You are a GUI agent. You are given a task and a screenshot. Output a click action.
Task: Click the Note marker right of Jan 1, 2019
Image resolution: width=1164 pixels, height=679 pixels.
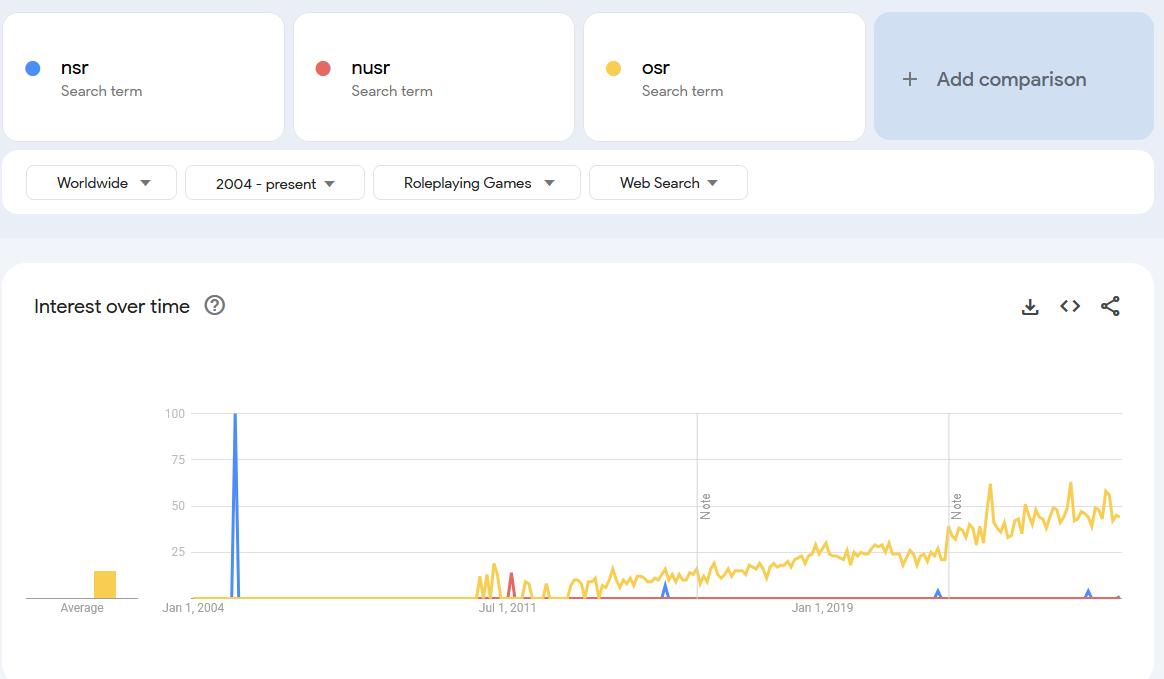pyautogui.click(x=956, y=506)
